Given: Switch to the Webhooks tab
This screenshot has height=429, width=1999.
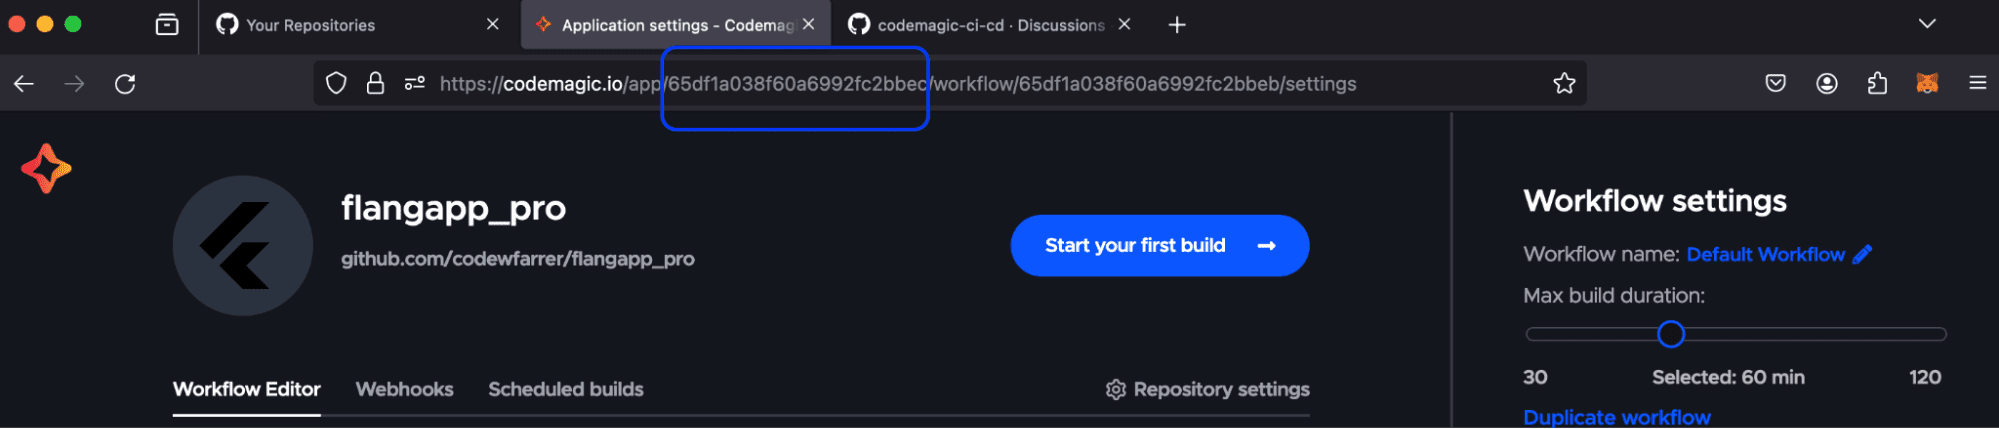Looking at the screenshot, I should (x=404, y=389).
